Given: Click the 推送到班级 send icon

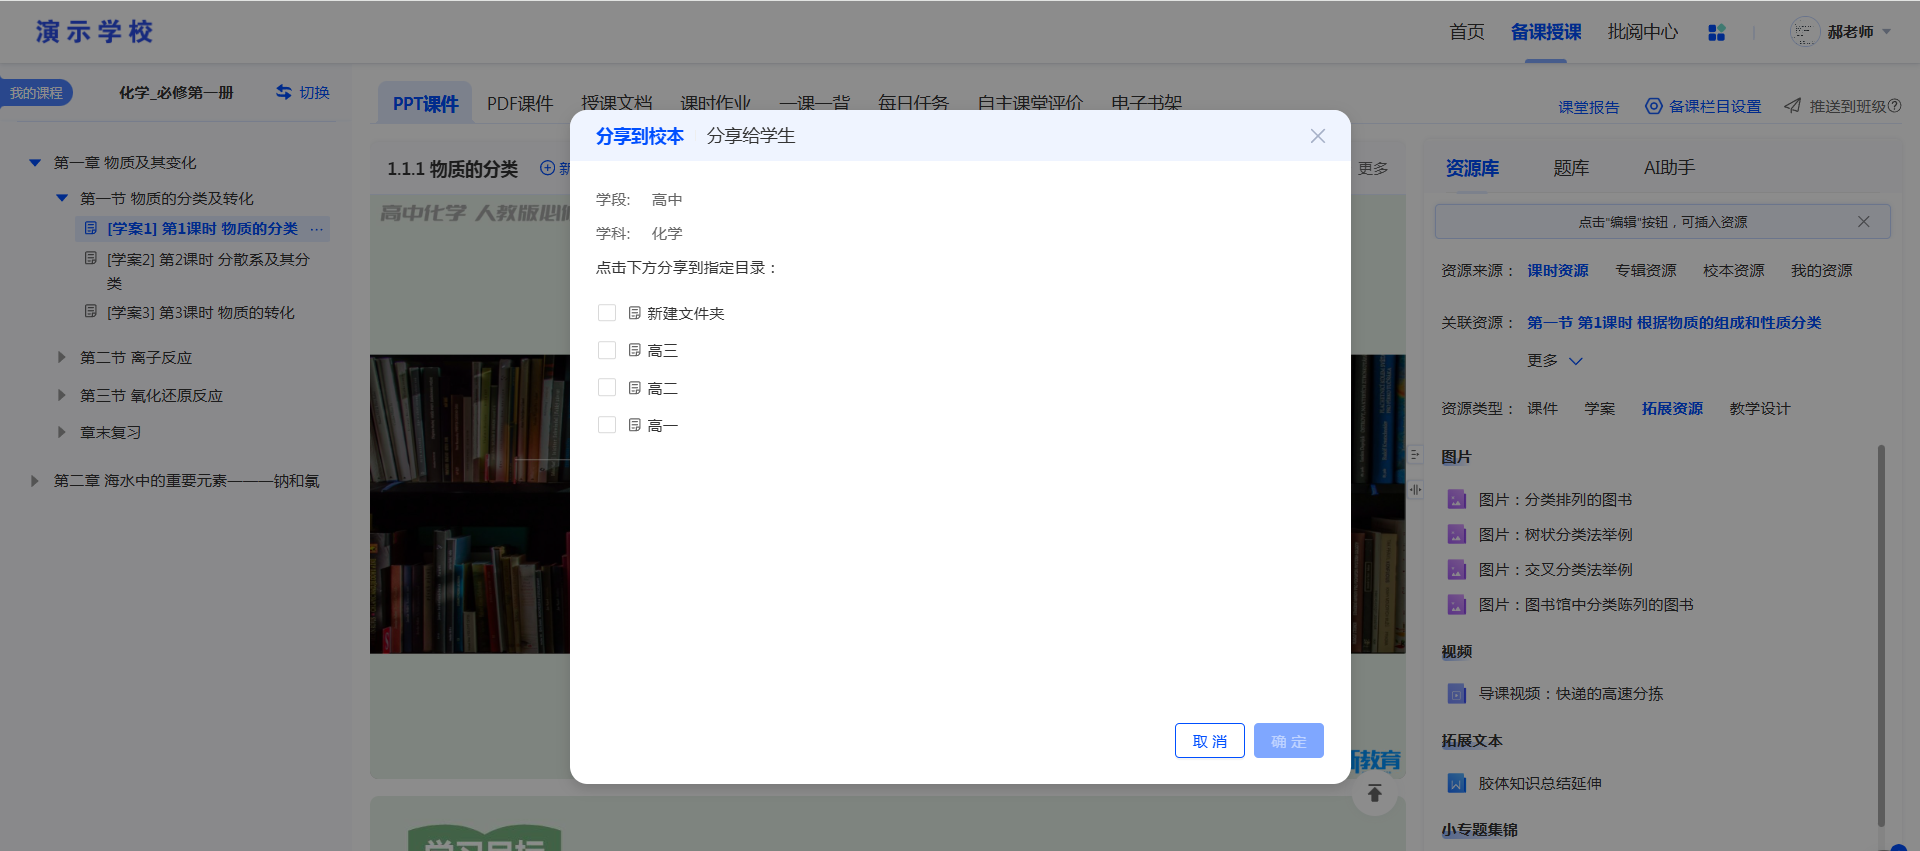Looking at the screenshot, I should point(1793,106).
